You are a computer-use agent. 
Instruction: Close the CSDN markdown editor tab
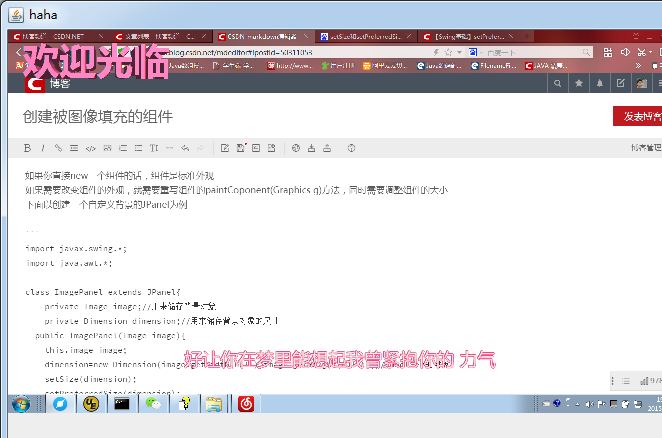tap(306, 36)
